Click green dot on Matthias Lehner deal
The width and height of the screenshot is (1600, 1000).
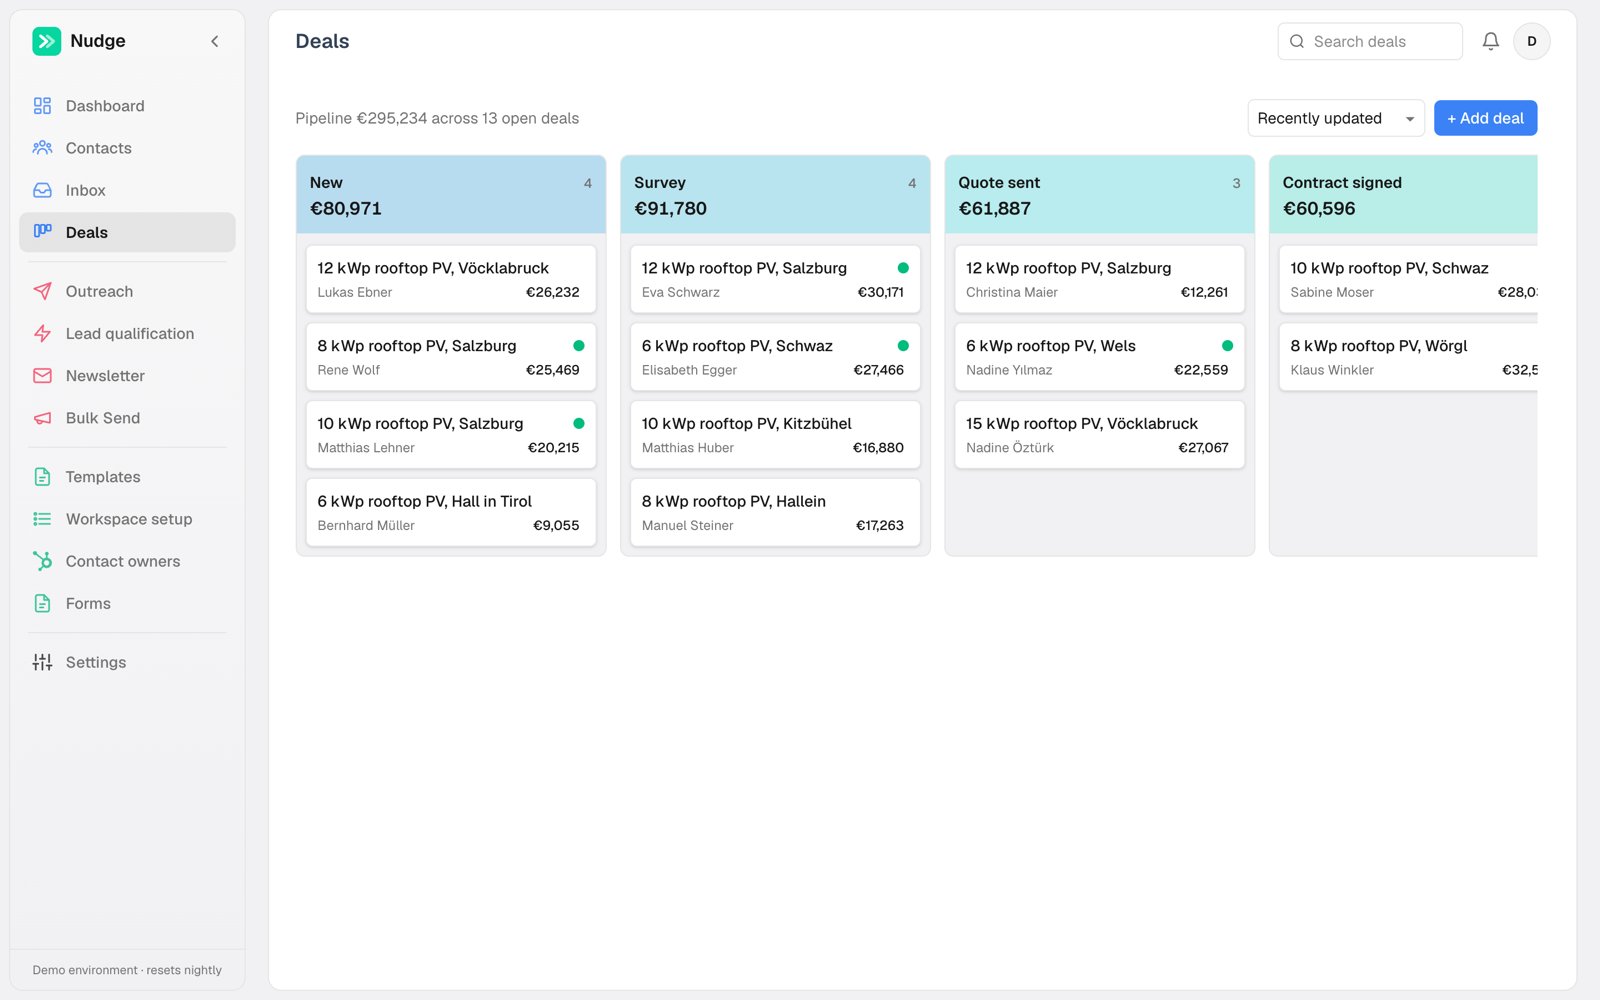579,424
